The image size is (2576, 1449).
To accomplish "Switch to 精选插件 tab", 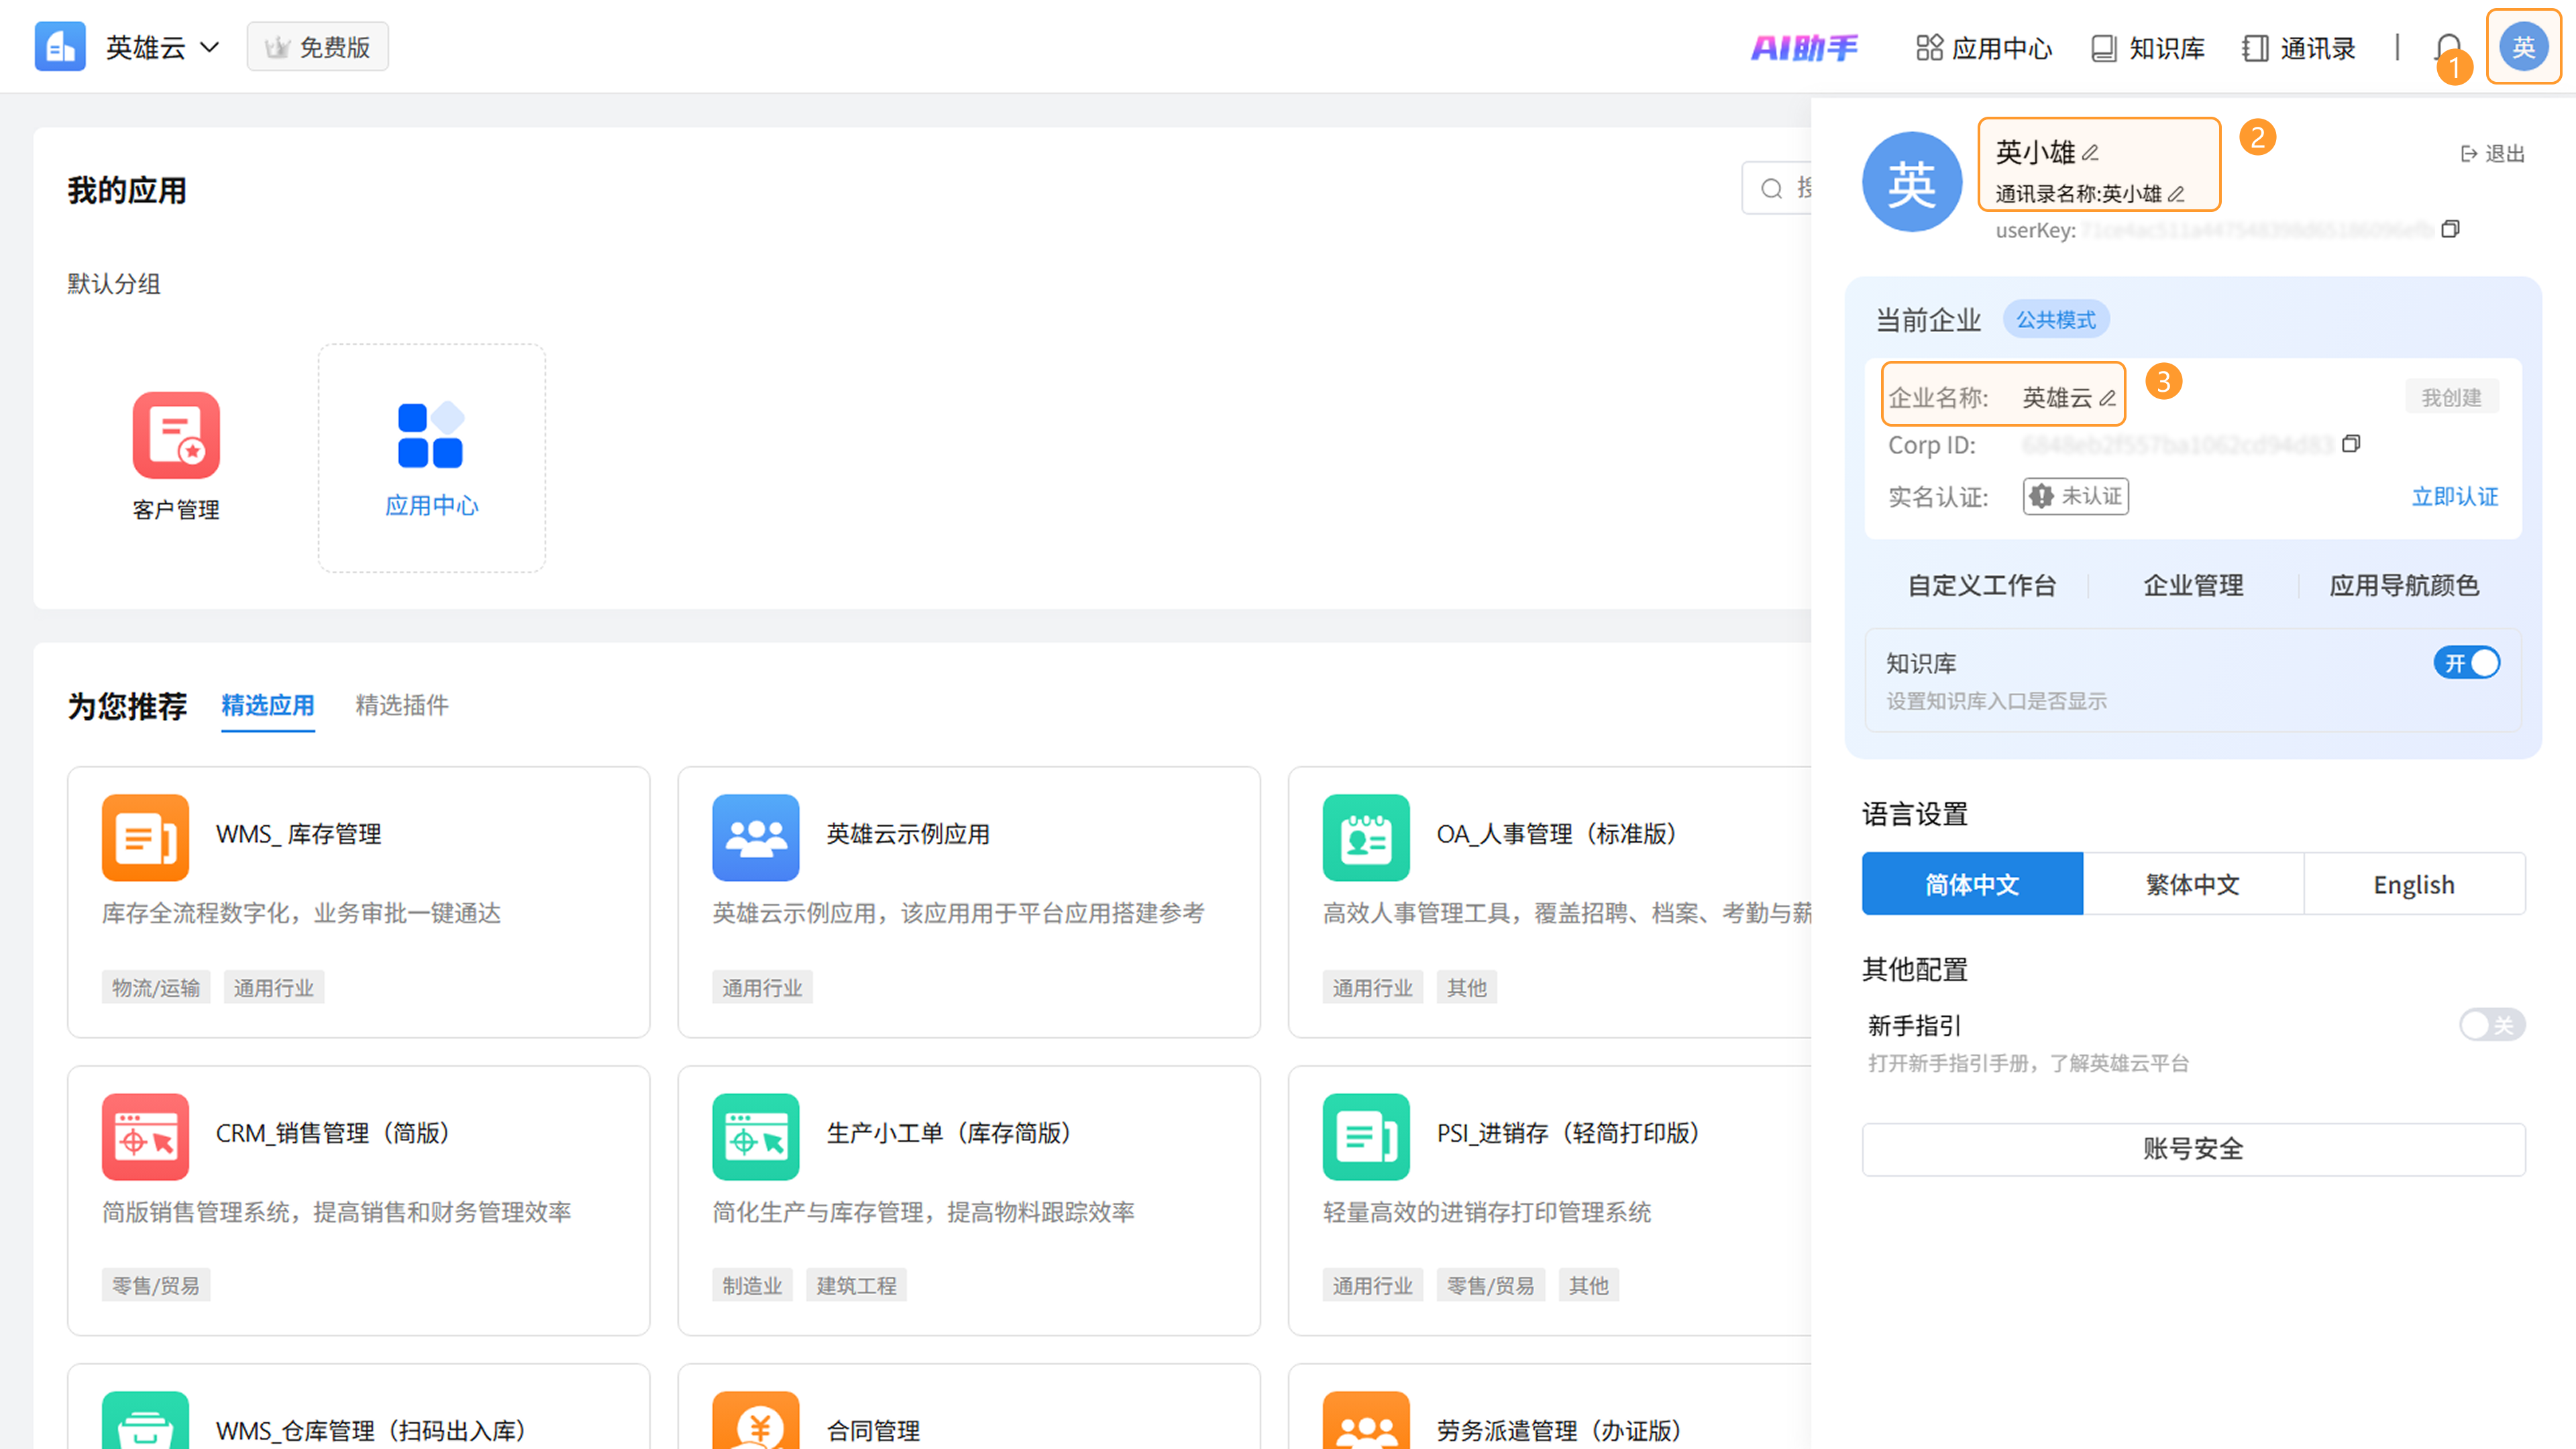I will pyautogui.click(x=401, y=705).
